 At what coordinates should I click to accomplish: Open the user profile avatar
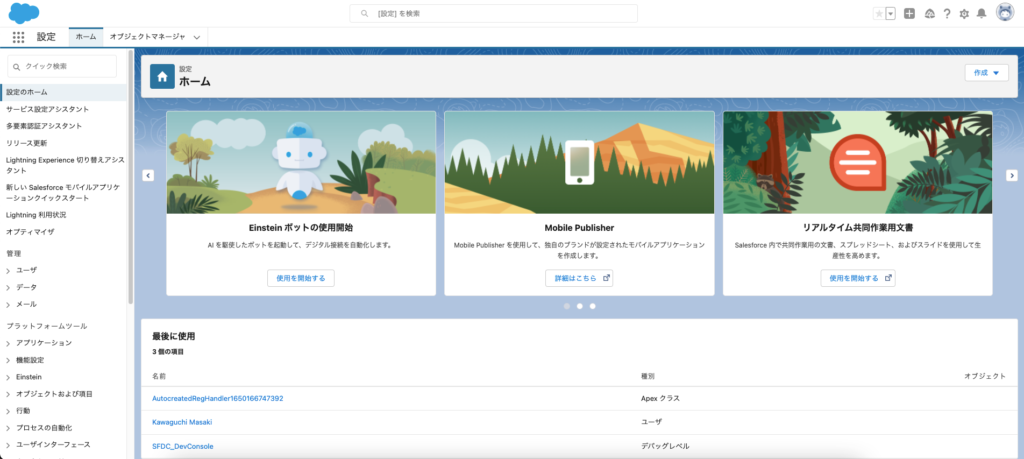(x=1005, y=14)
